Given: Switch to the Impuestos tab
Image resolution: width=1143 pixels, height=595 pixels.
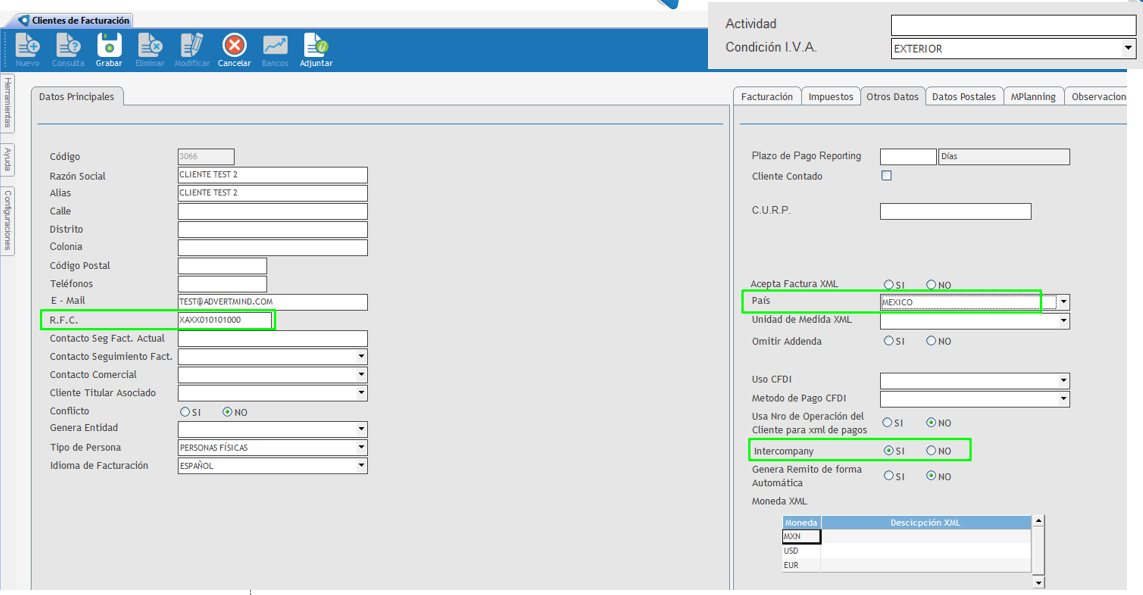Looking at the screenshot, I should [830, 96].
